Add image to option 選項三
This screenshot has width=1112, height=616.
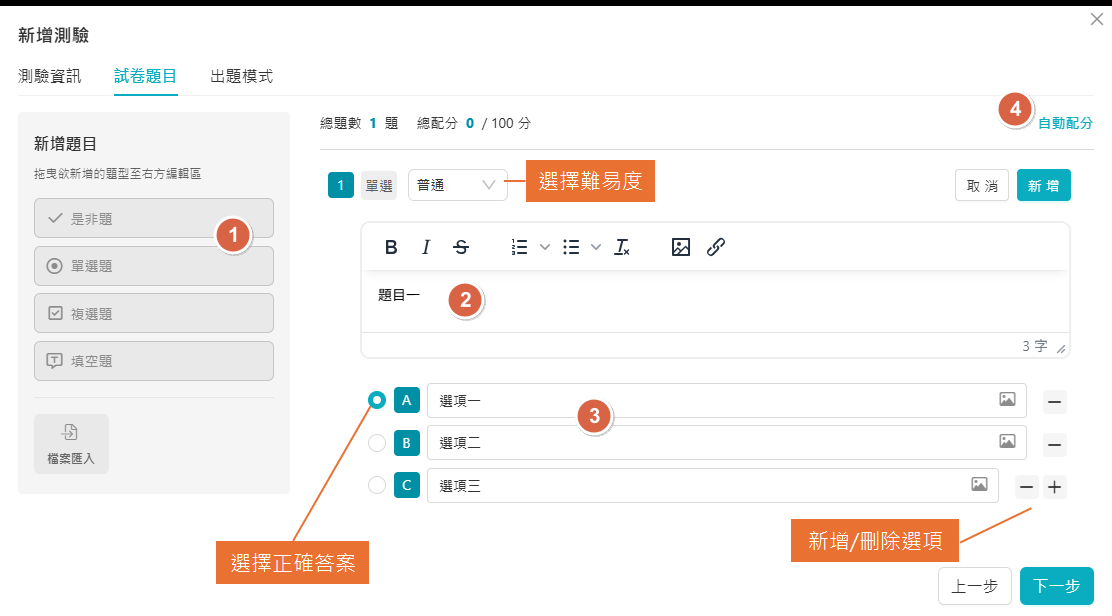pyautogui.click(x=979, y=484)
